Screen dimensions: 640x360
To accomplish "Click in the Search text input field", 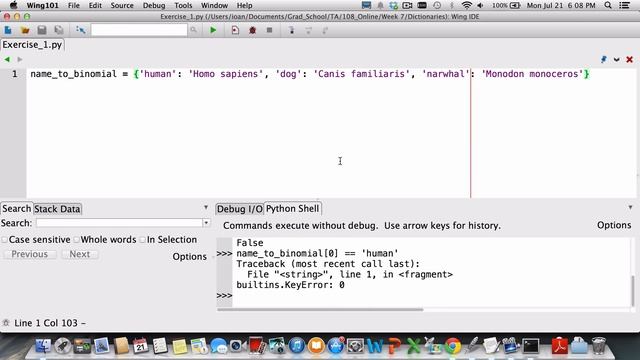I will (119, 223).
